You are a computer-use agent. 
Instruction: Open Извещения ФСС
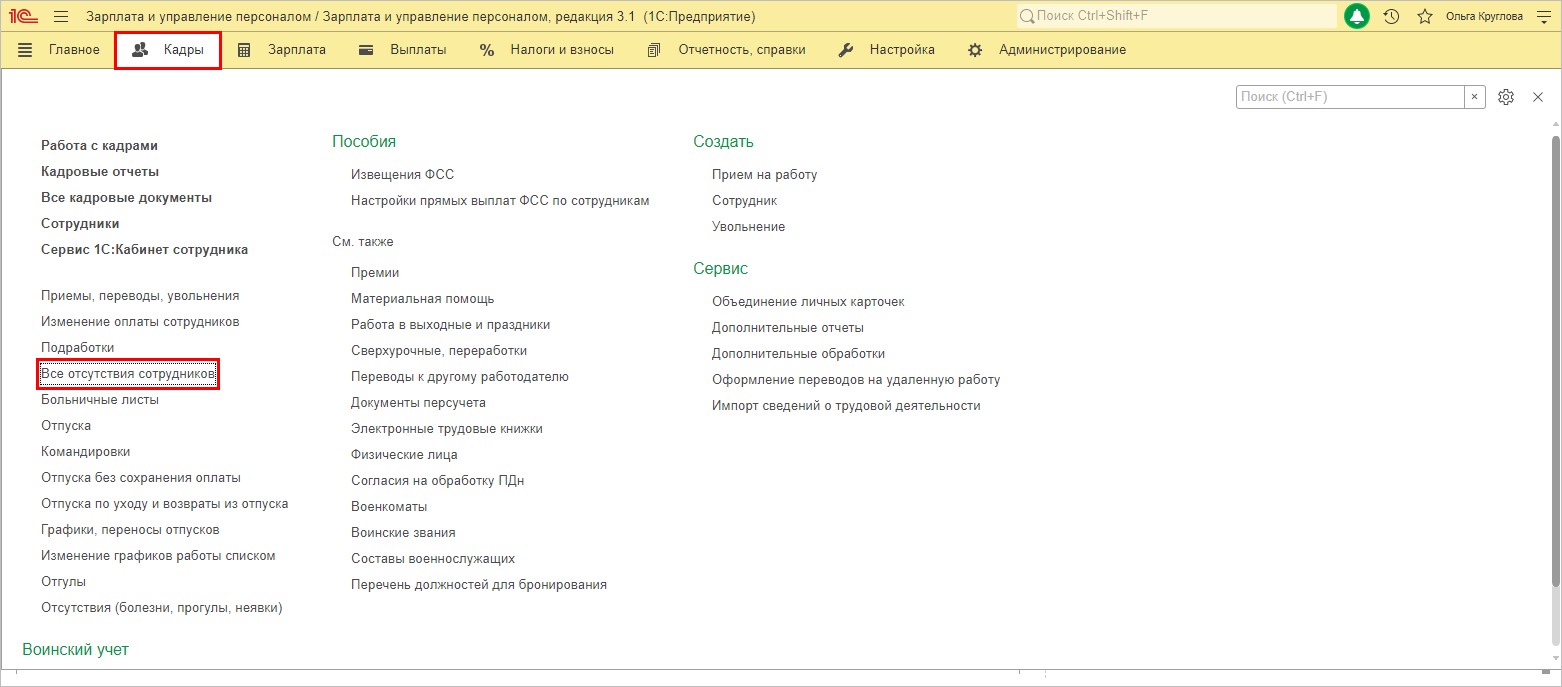[402, 175]
